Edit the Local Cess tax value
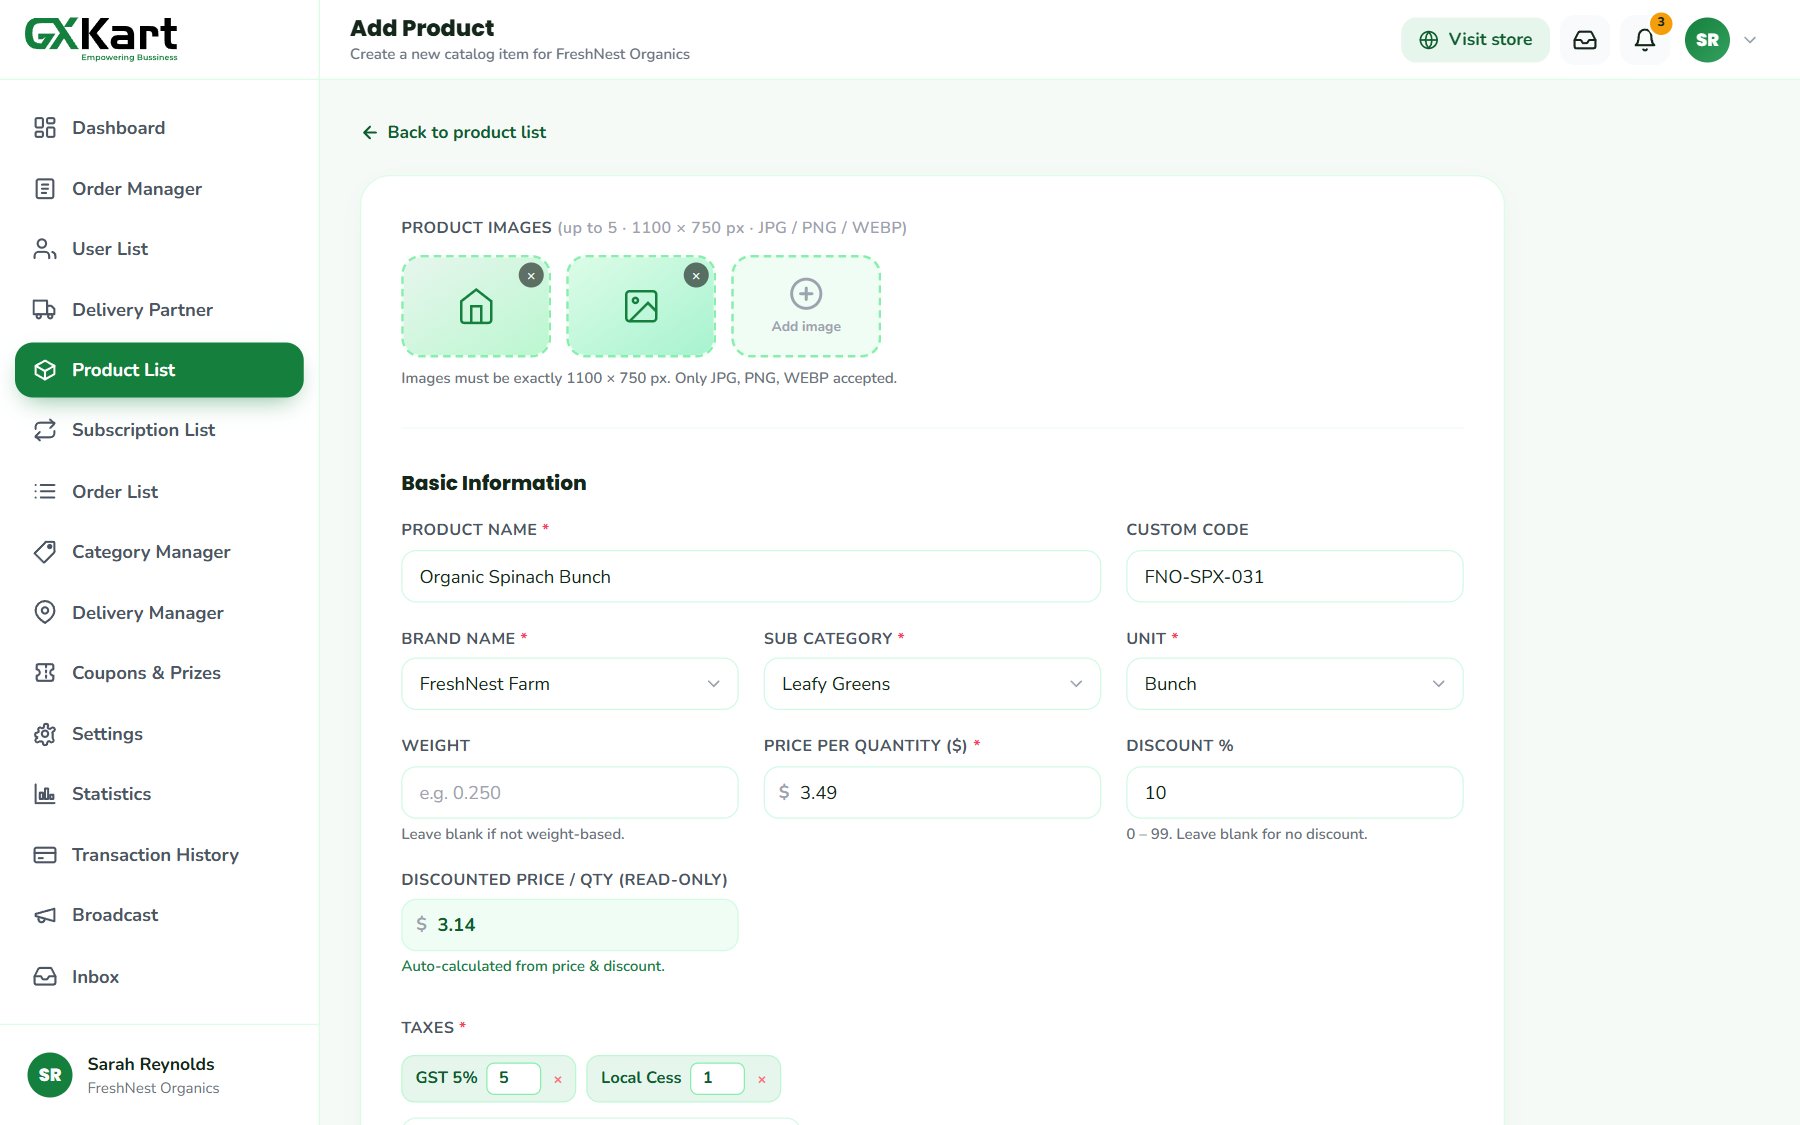Screen dimensions: 1800x1125 pos(717,1078)
